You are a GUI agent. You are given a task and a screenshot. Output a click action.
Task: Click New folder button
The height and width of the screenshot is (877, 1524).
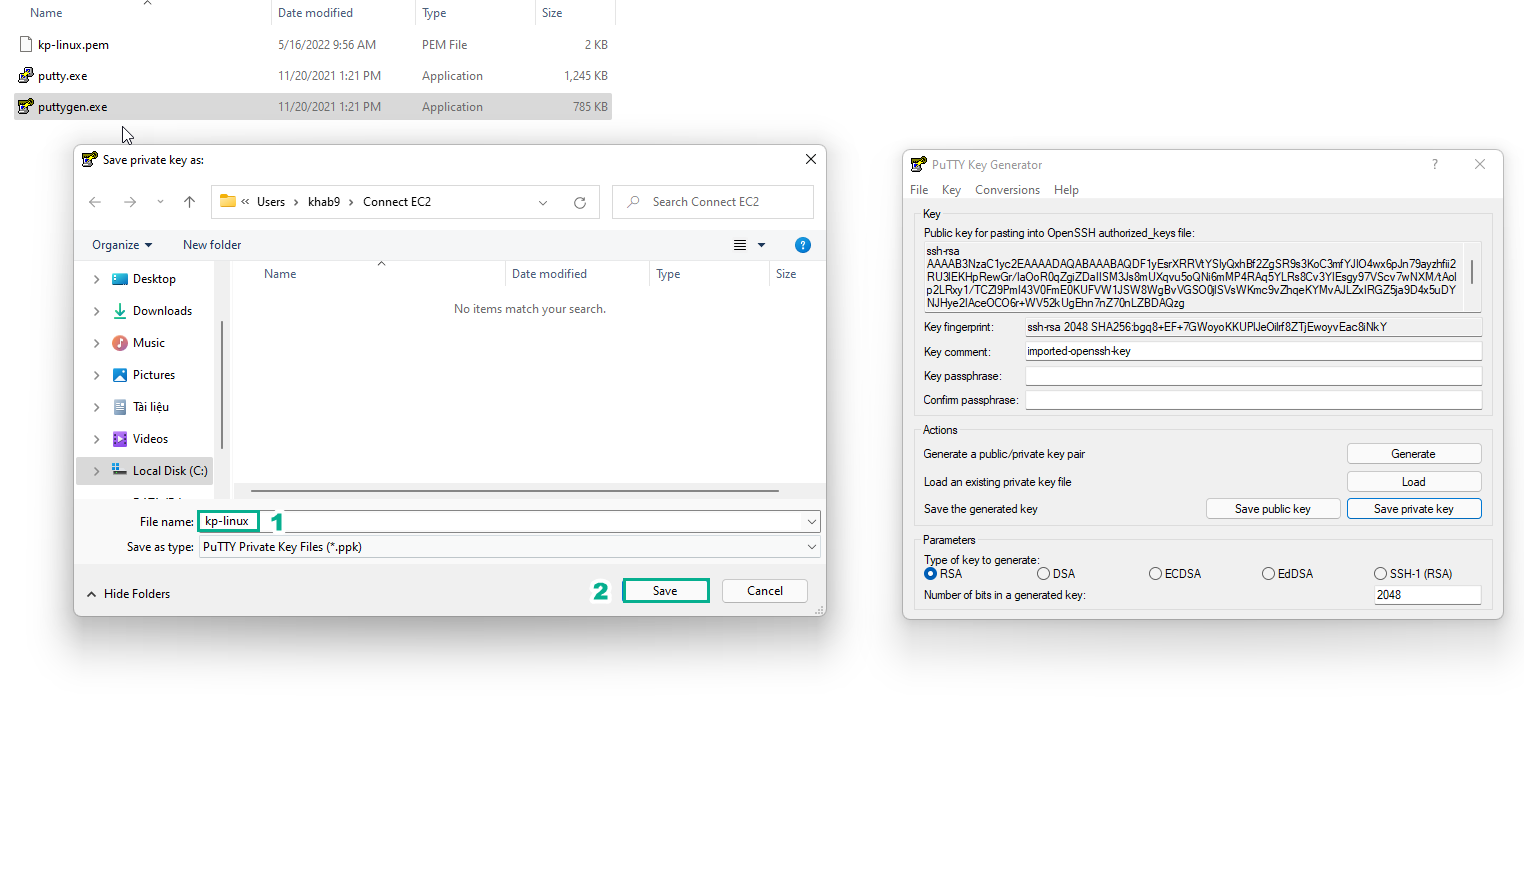tap(212, 245)
